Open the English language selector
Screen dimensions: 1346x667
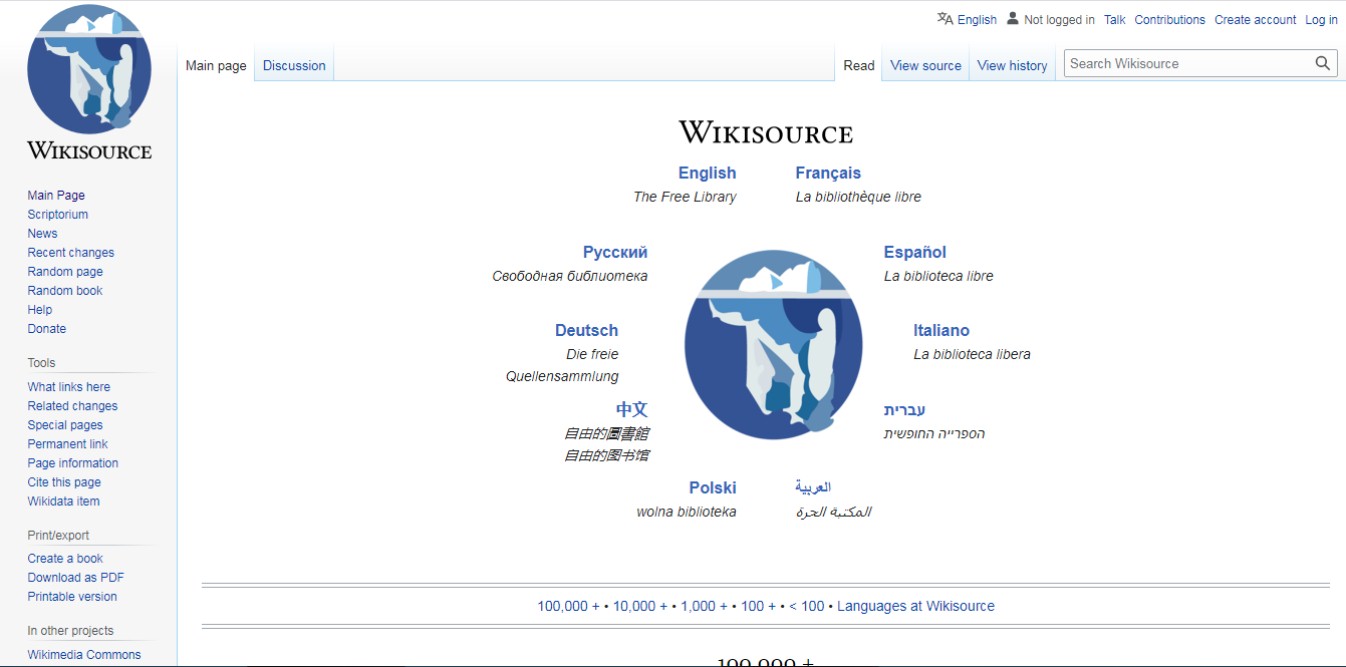click(977, 20)
